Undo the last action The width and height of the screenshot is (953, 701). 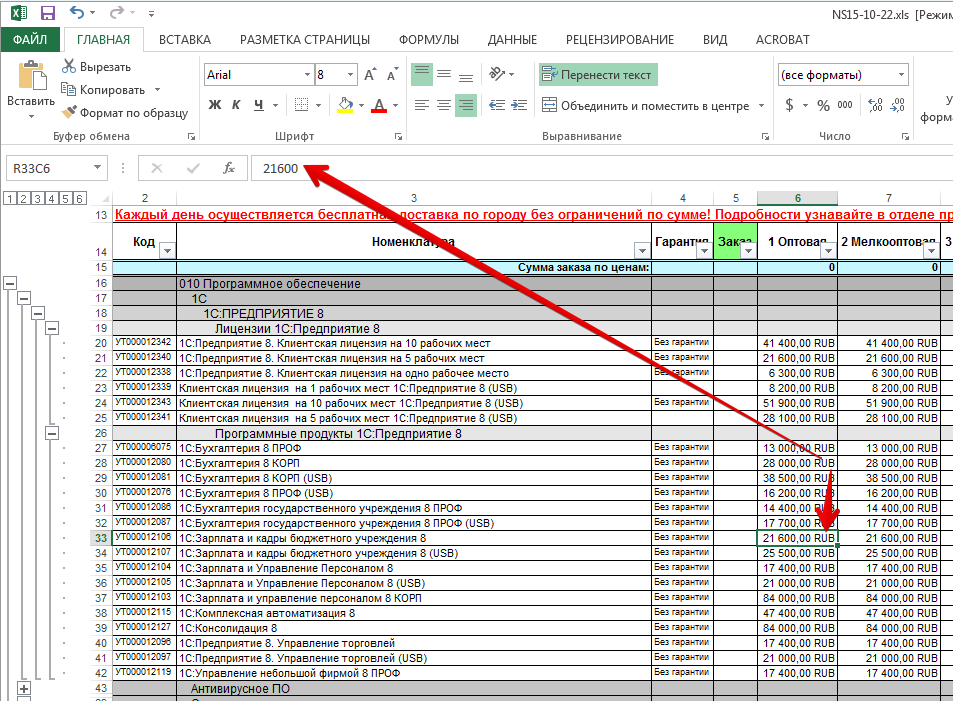pyautogui.click(x=77, y=12)
